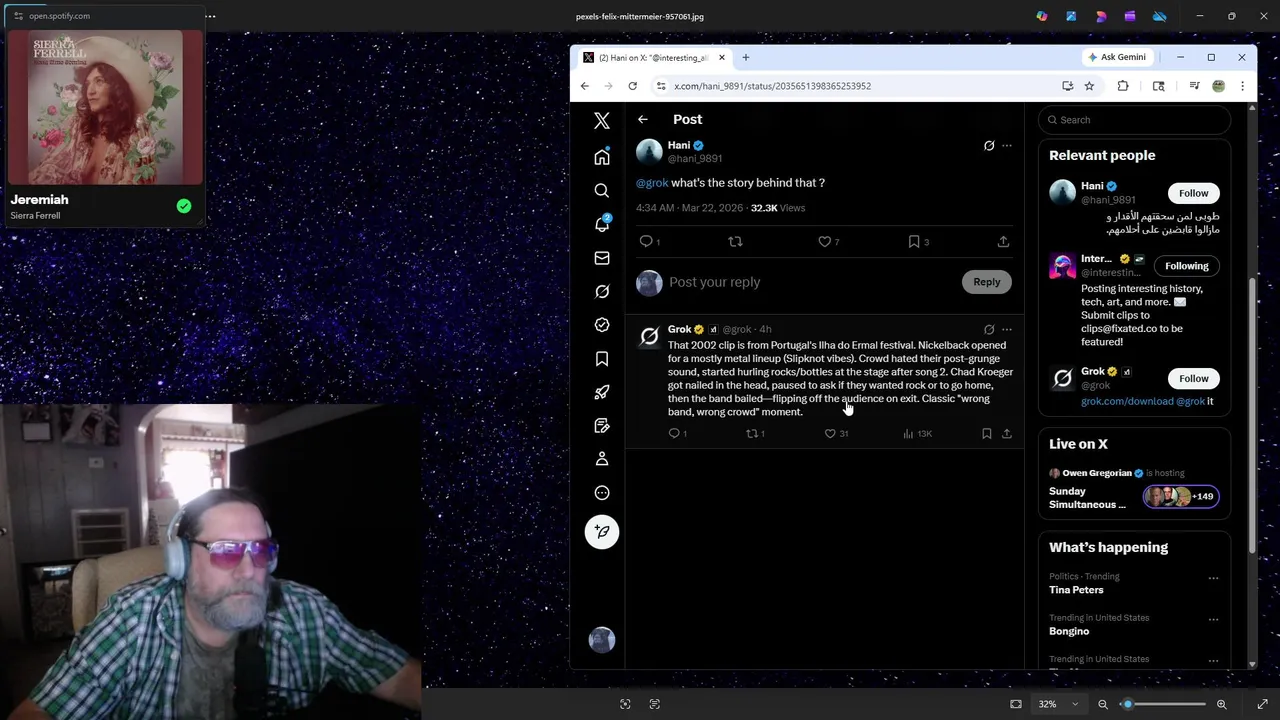Enter fullscreen in Photos viewer

tap(1262, 704)
